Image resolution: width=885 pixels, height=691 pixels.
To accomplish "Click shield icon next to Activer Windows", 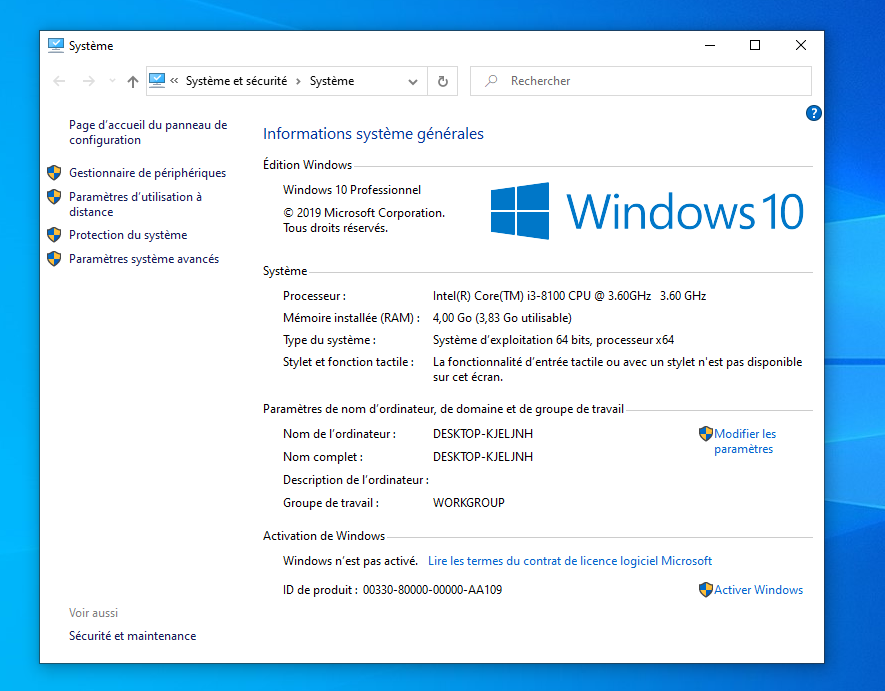I will pyautogui.click(x=706, y=589).
